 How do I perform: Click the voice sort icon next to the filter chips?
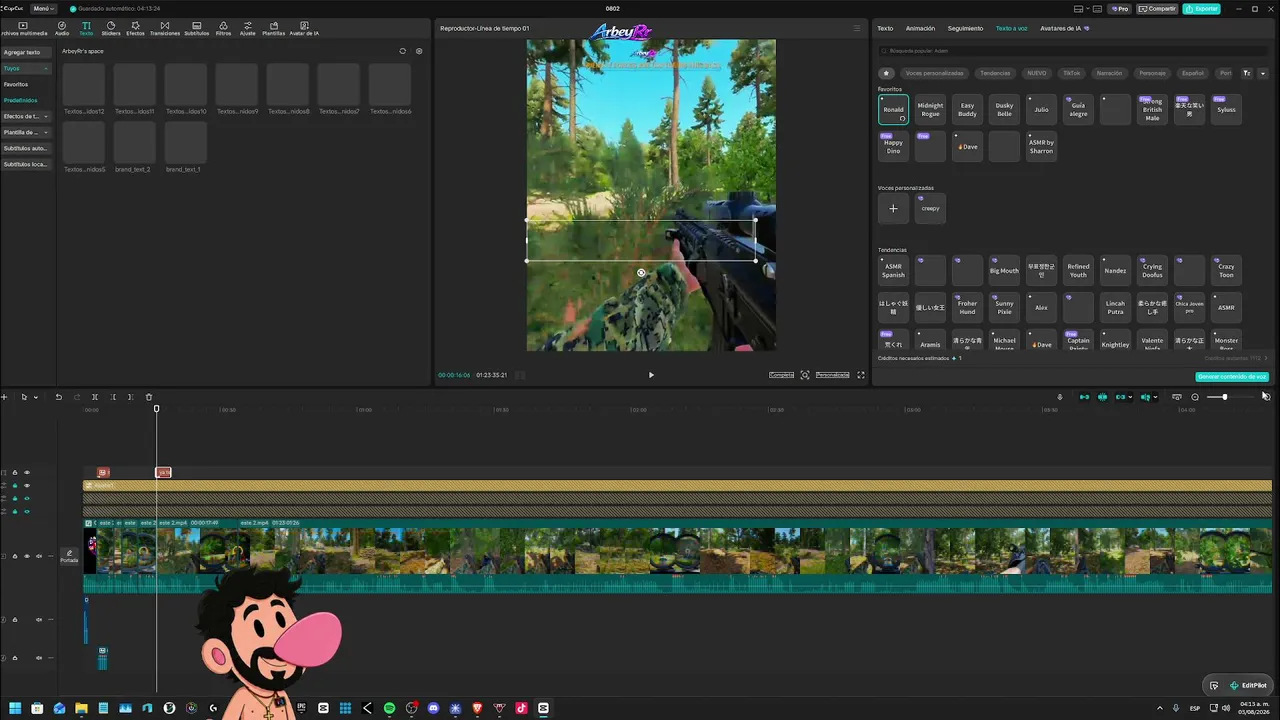(x=1247, y=73)
